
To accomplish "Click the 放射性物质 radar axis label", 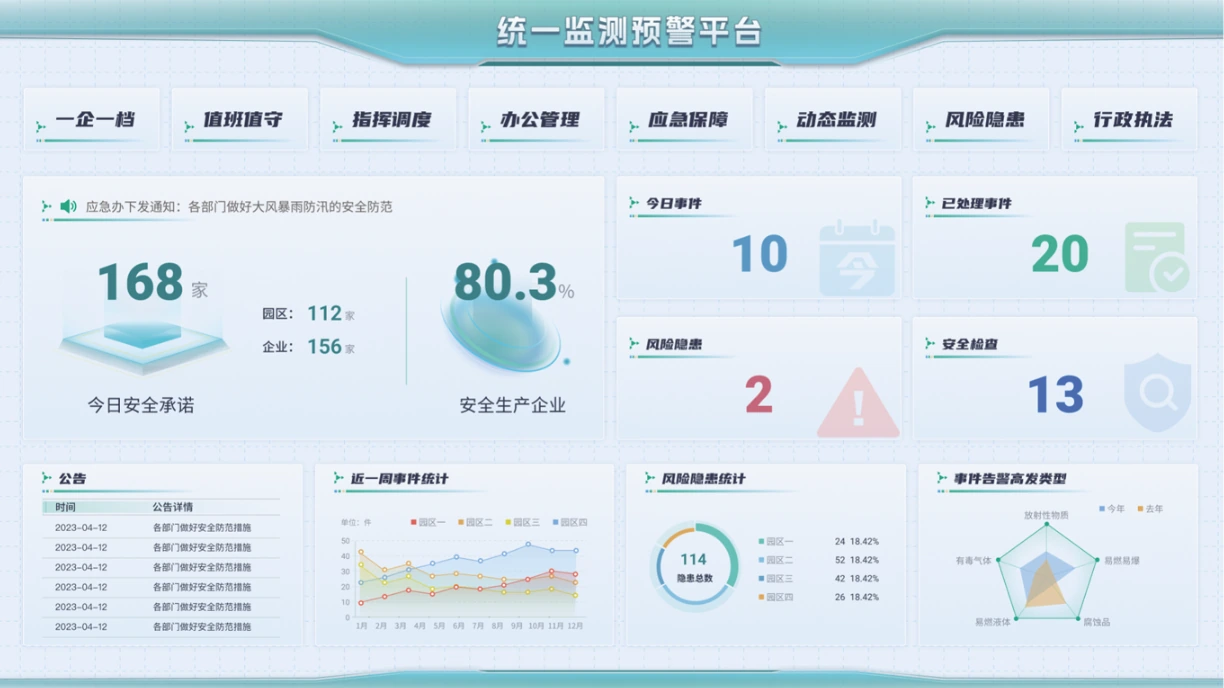I will click(x=1046, y=515).
